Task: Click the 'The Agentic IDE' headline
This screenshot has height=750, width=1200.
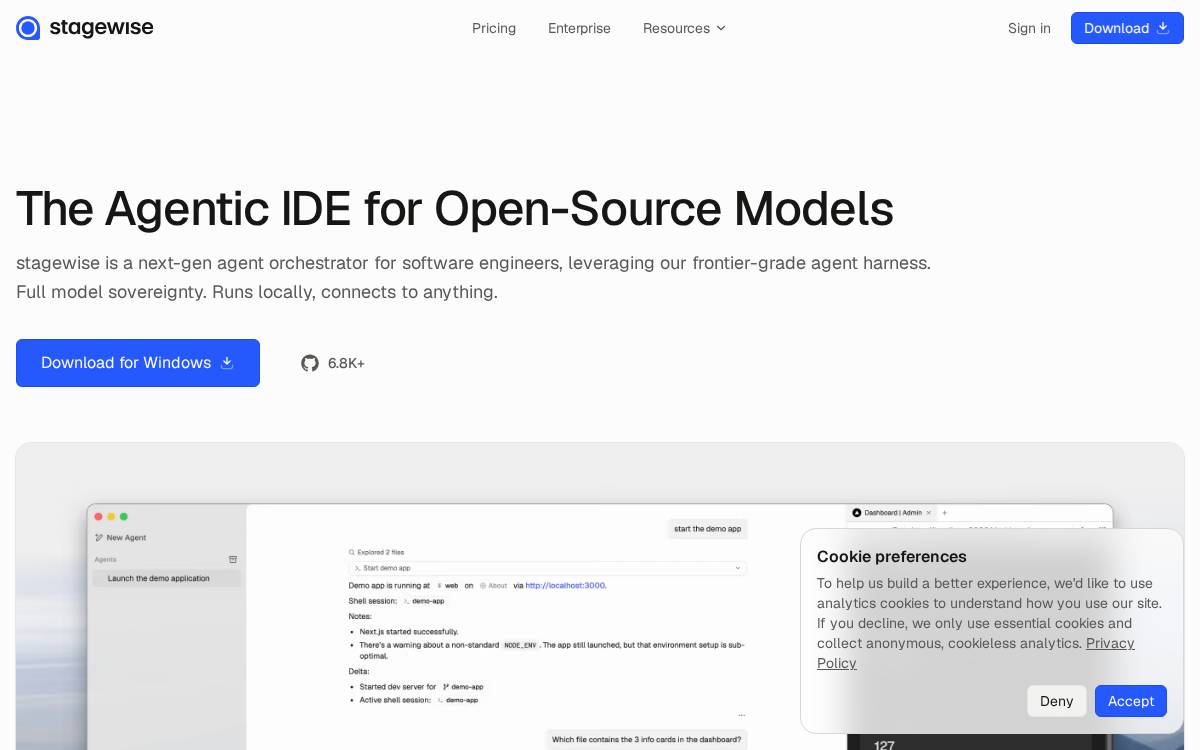Action: point(455,208)
